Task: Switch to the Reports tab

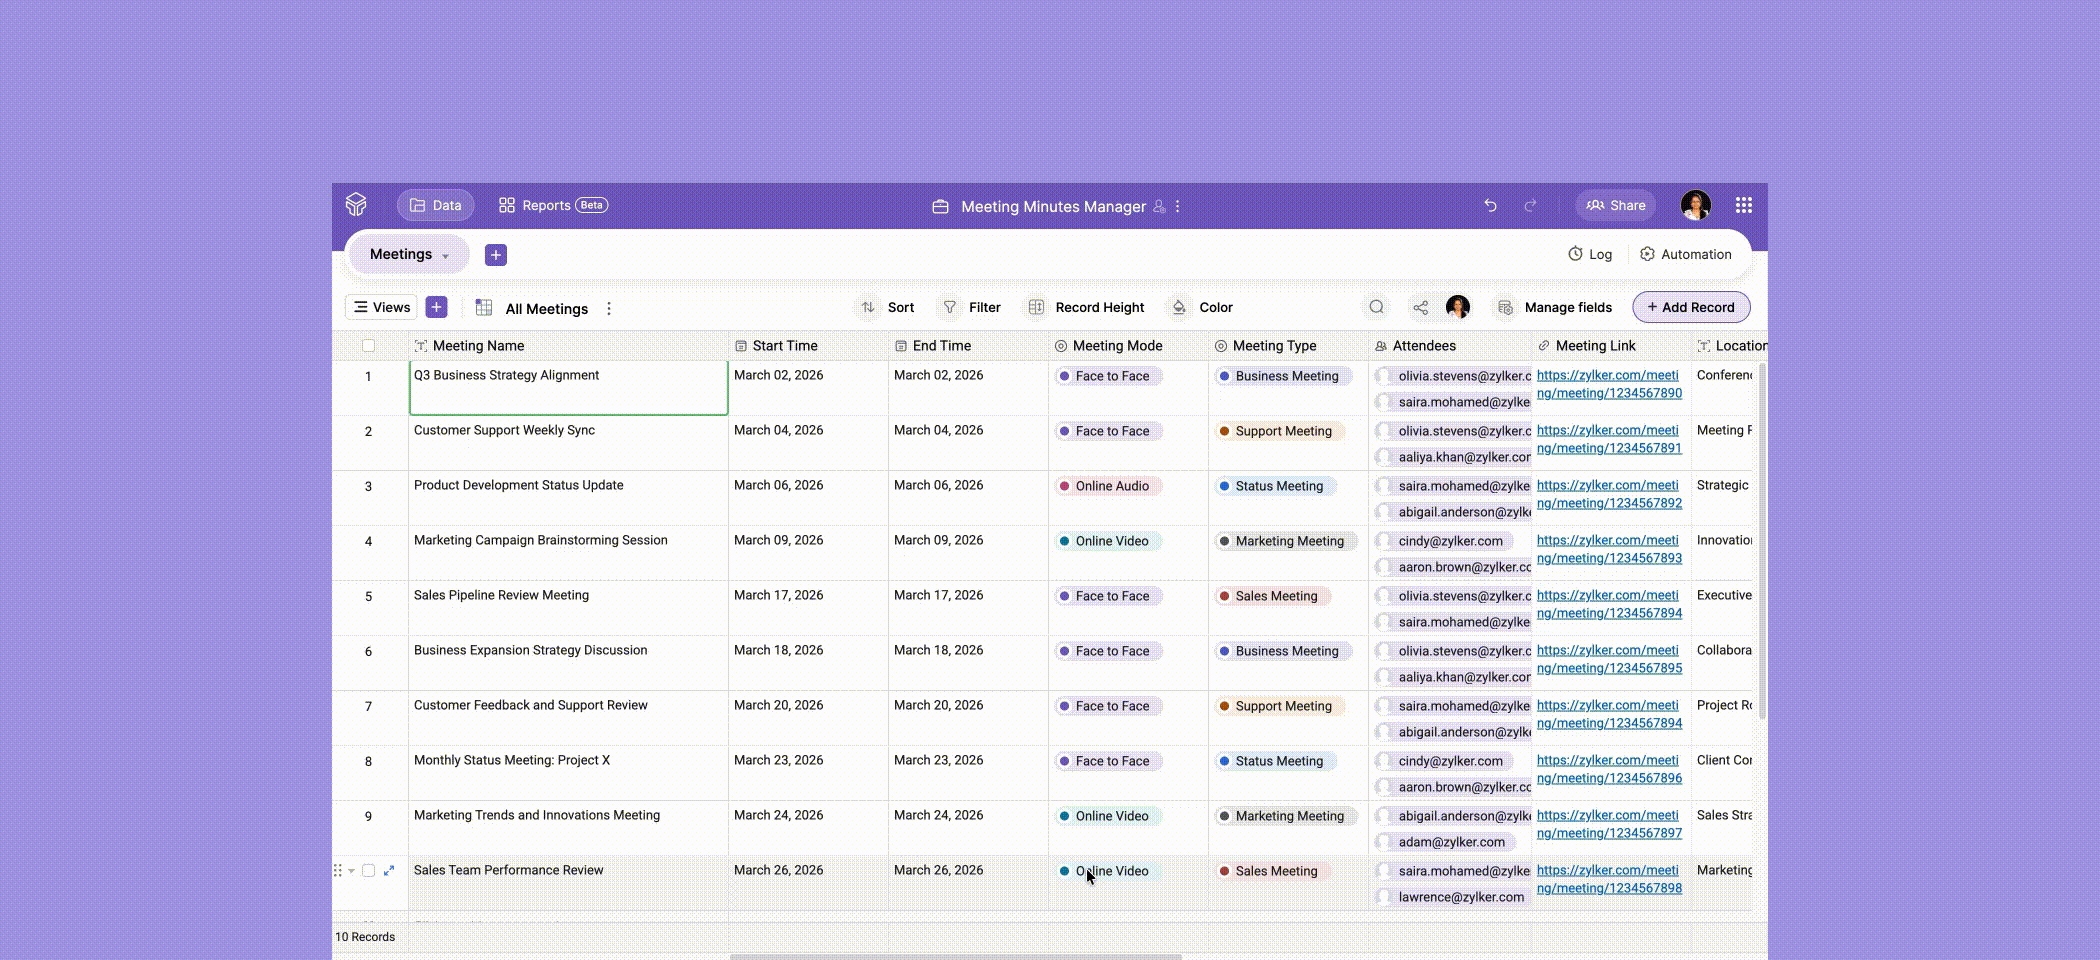Action: coord(545,204)
